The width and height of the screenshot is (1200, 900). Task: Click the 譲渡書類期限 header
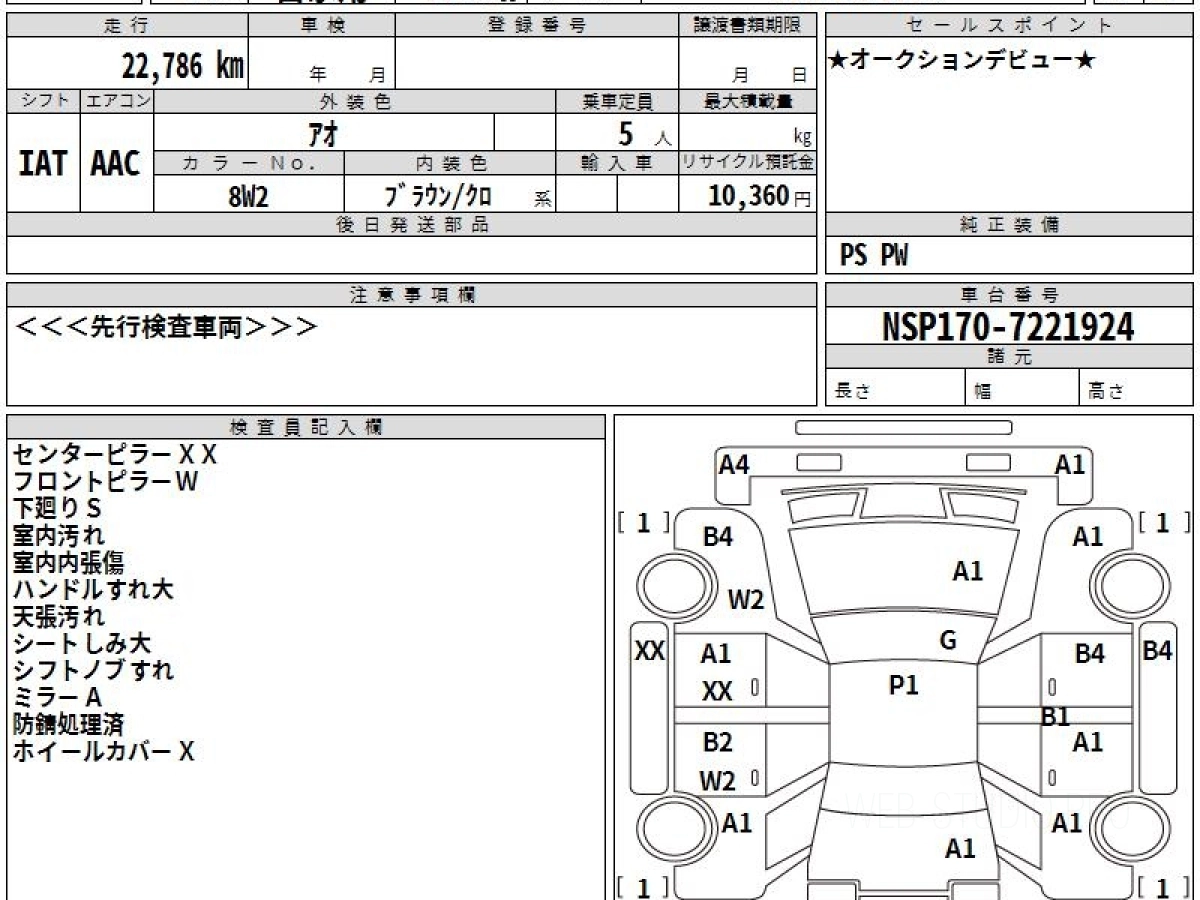click(747, 26)
